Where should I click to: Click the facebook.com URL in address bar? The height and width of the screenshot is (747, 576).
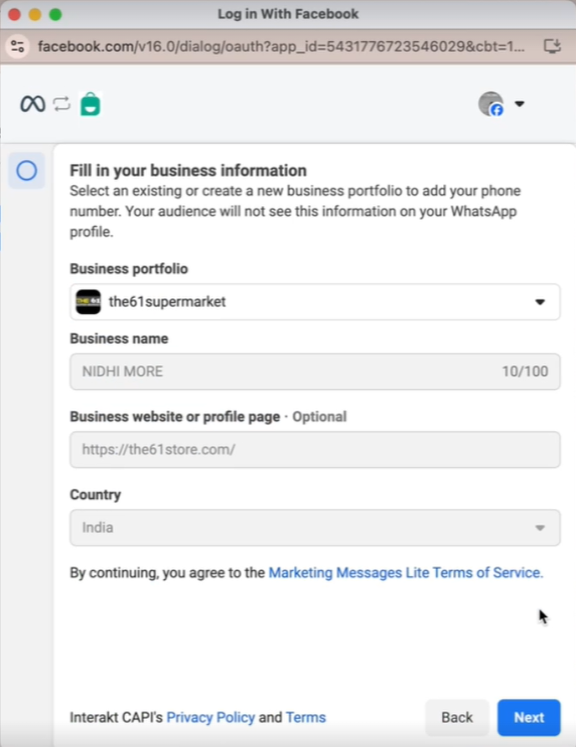click(281, 46)
